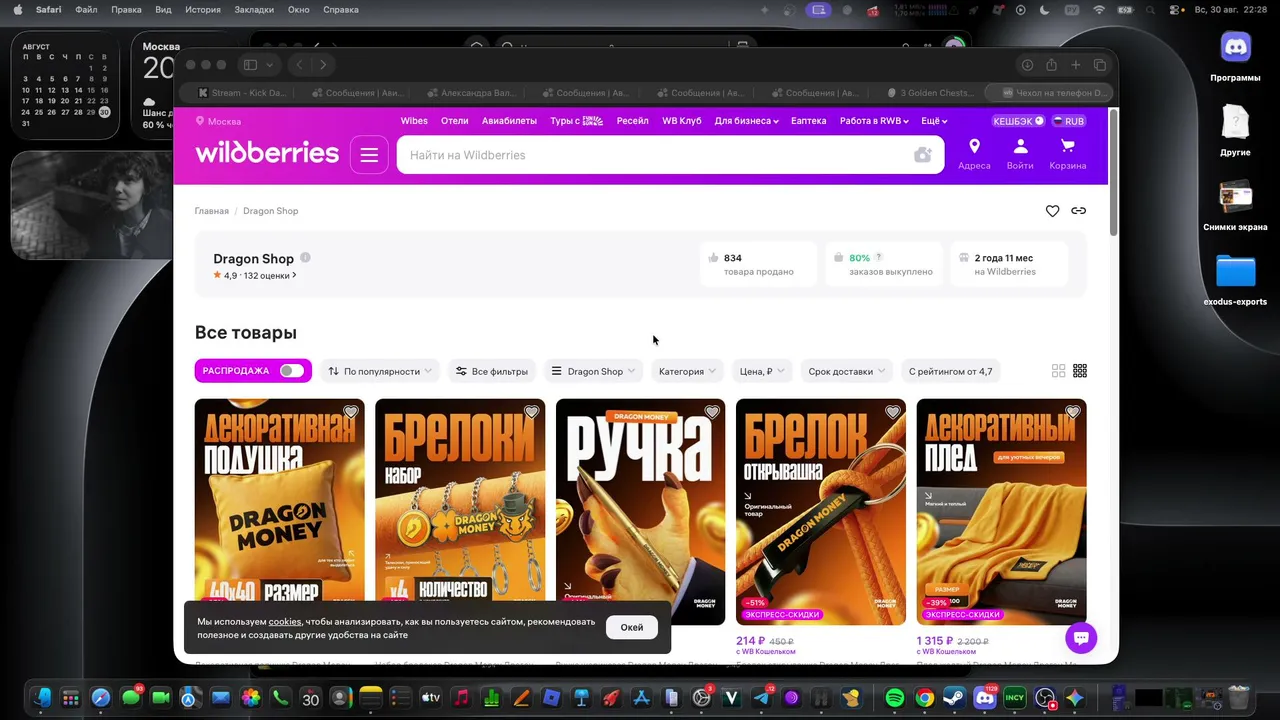Viewport: 1280px width, 720px height.
Task: Open the Цена, ₽ price filter
Action: (x=762, y=371)
